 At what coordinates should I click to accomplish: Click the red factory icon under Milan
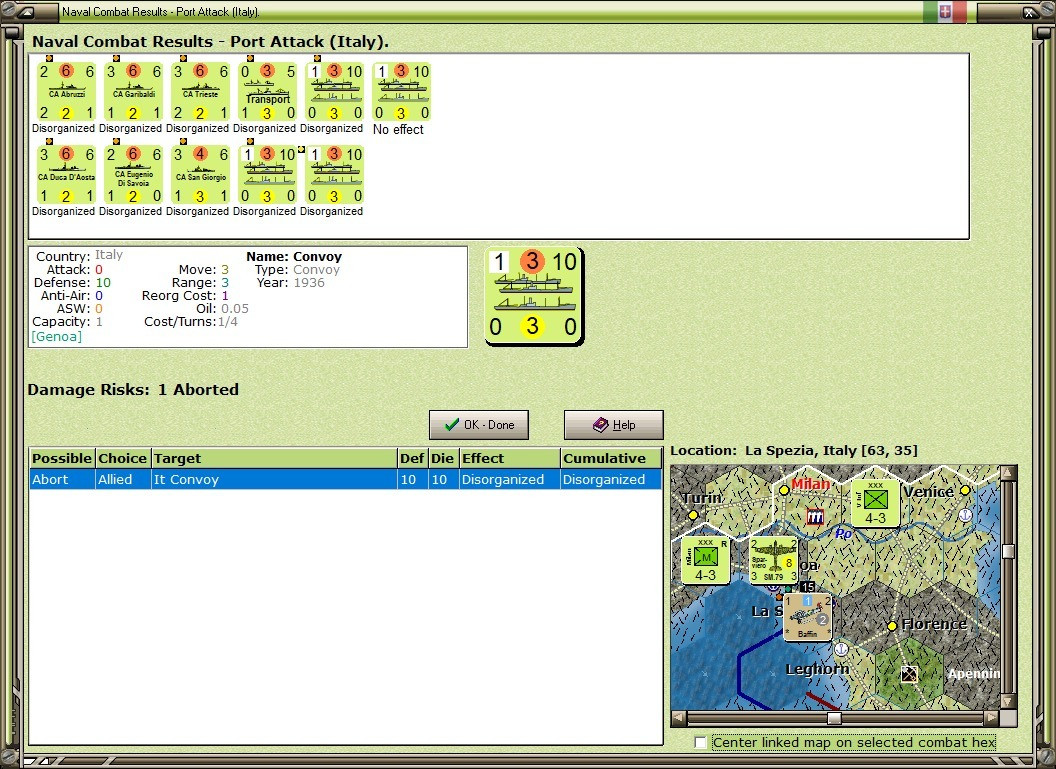[815, 516]
